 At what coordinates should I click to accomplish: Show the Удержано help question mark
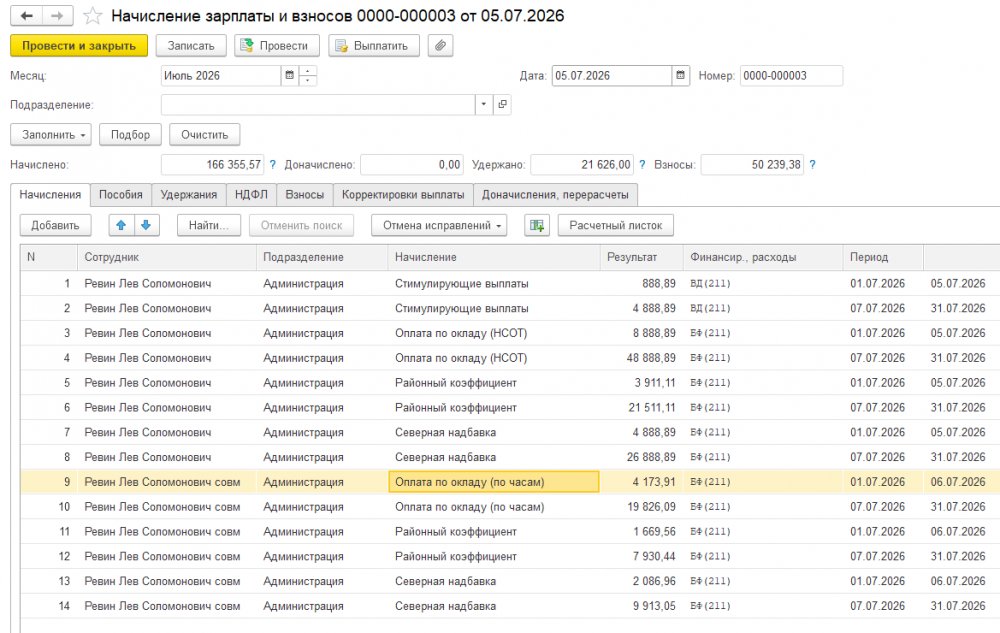coord(642,164)
